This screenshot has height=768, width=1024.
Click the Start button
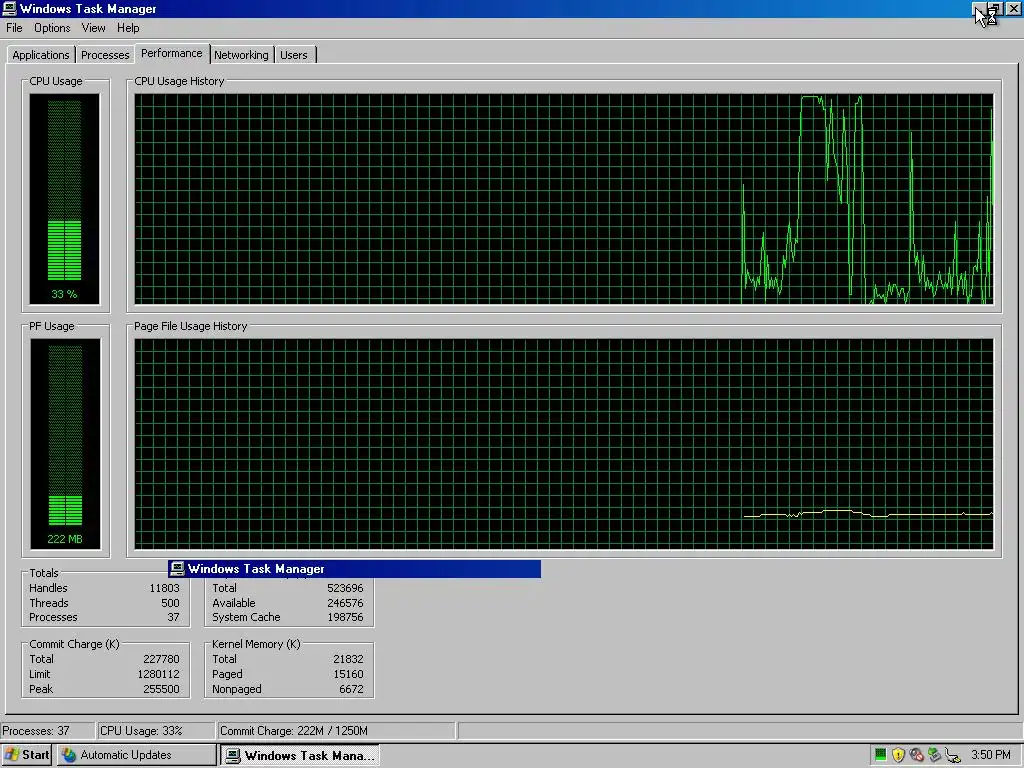tap(27, 755)
